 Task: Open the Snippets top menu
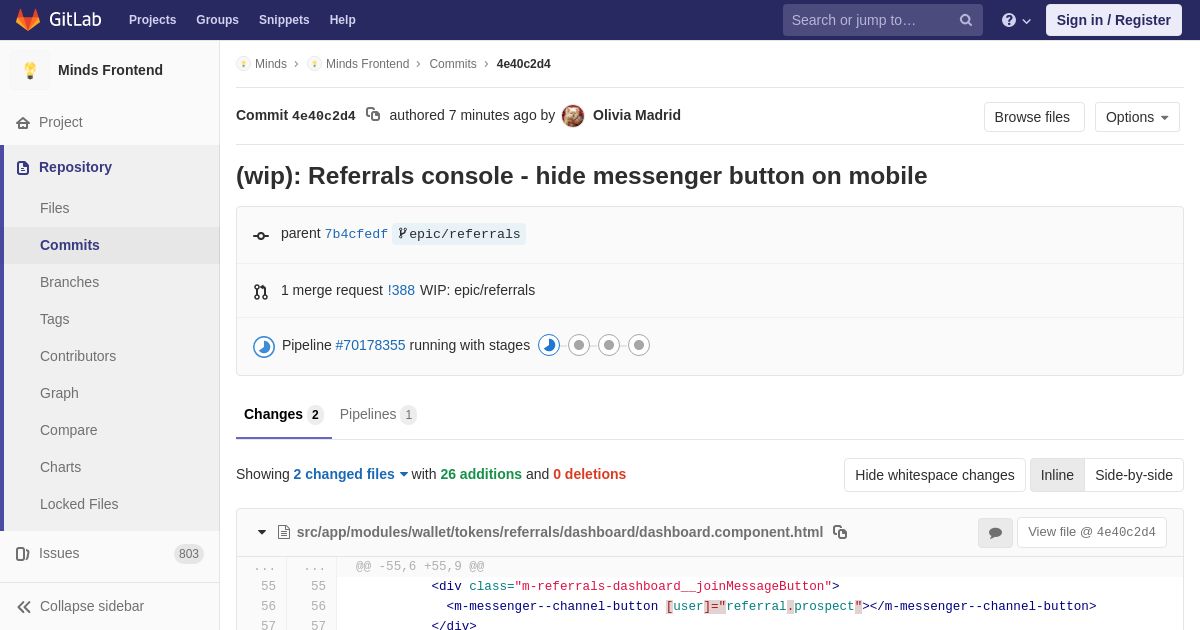point(284,20)
